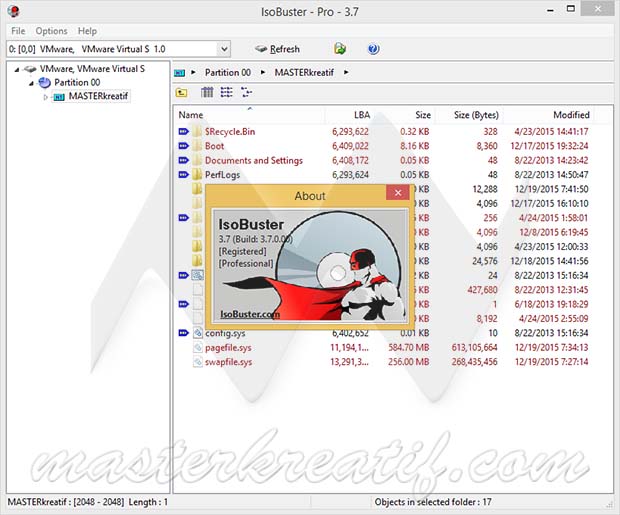Click bytes value 427,680
Image resolution: width=620 pixels, height=515 pixels.
482,290
